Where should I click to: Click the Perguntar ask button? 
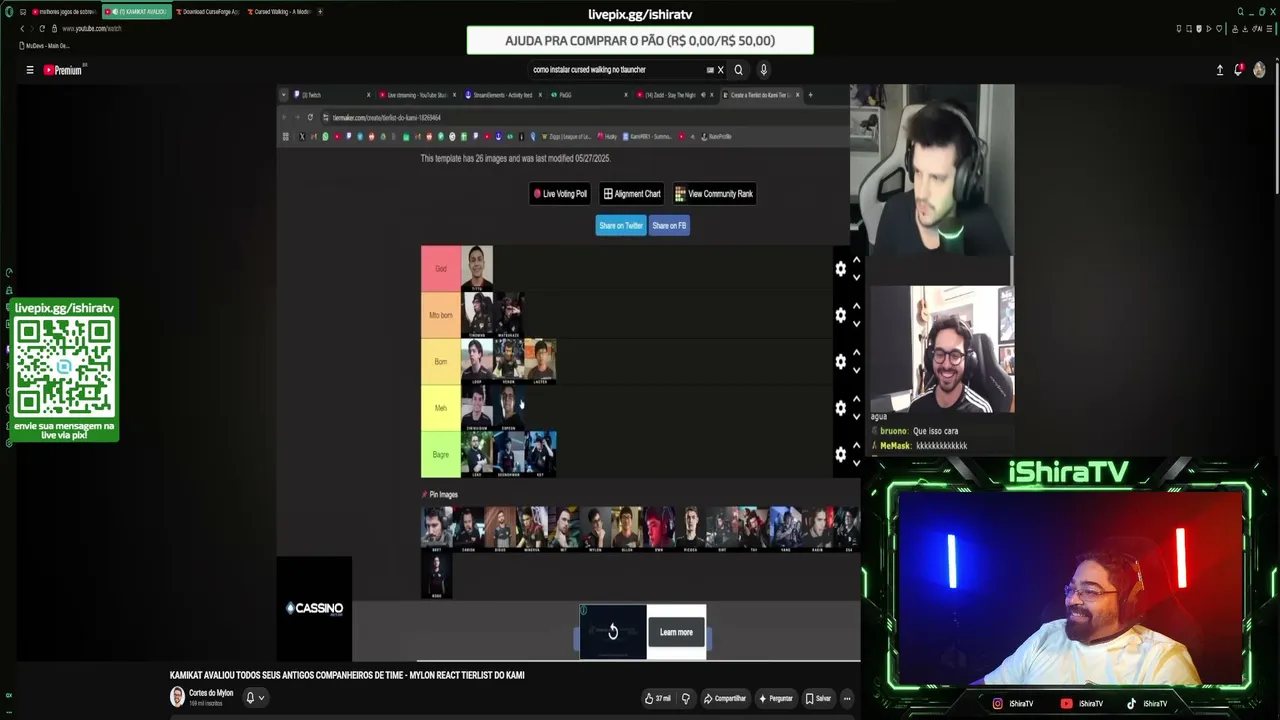pos(776,698)
